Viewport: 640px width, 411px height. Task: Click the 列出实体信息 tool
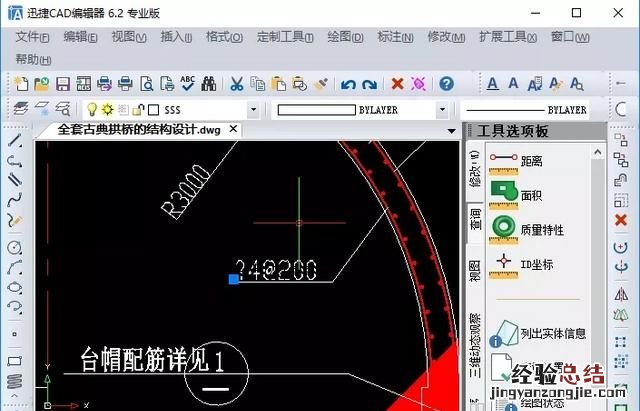[x=537, y=333]
